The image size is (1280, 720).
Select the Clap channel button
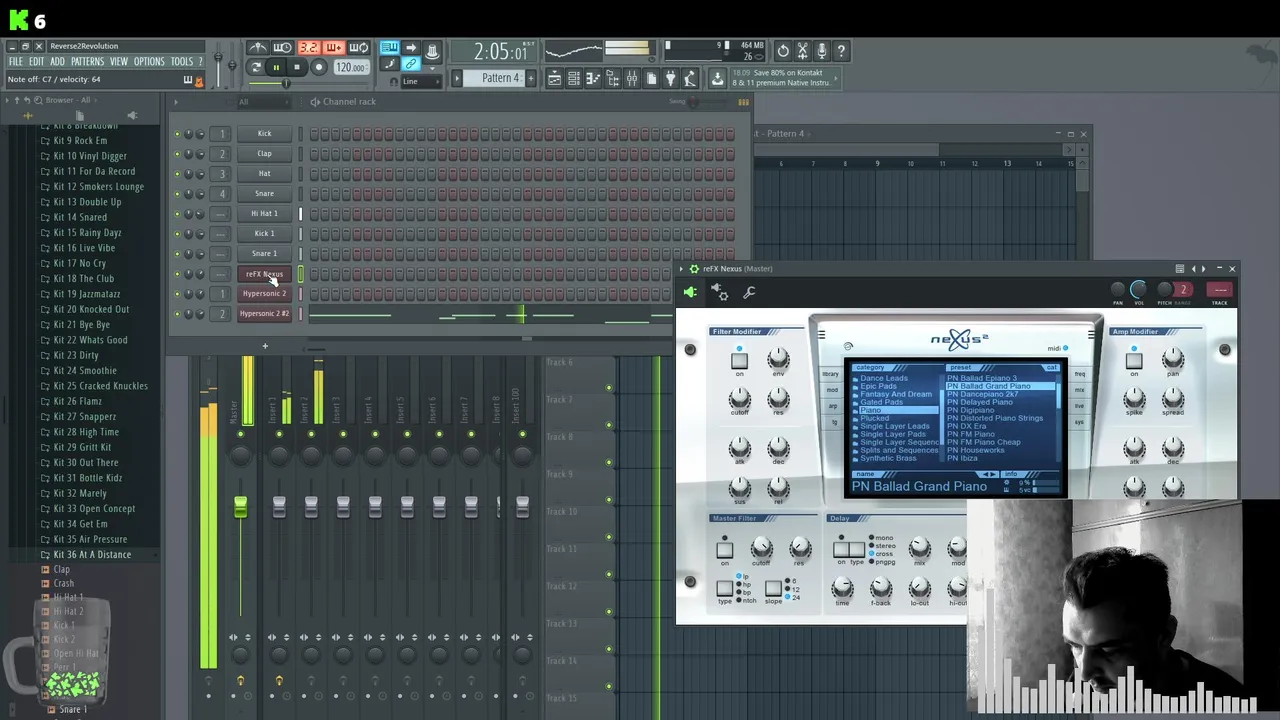tap(264, 154)
